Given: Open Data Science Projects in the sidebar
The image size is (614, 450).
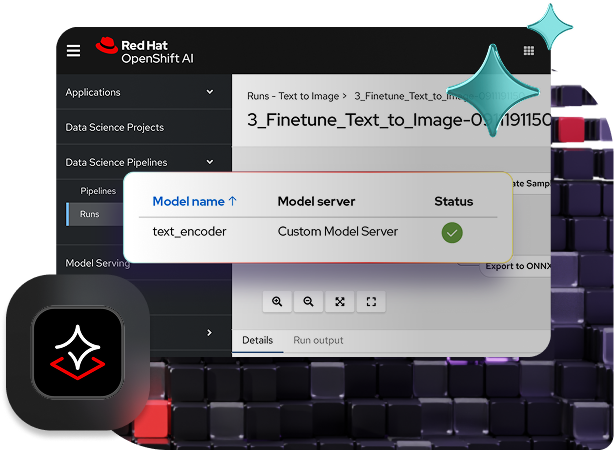Looking at the screenshot, I should (114, 127).
